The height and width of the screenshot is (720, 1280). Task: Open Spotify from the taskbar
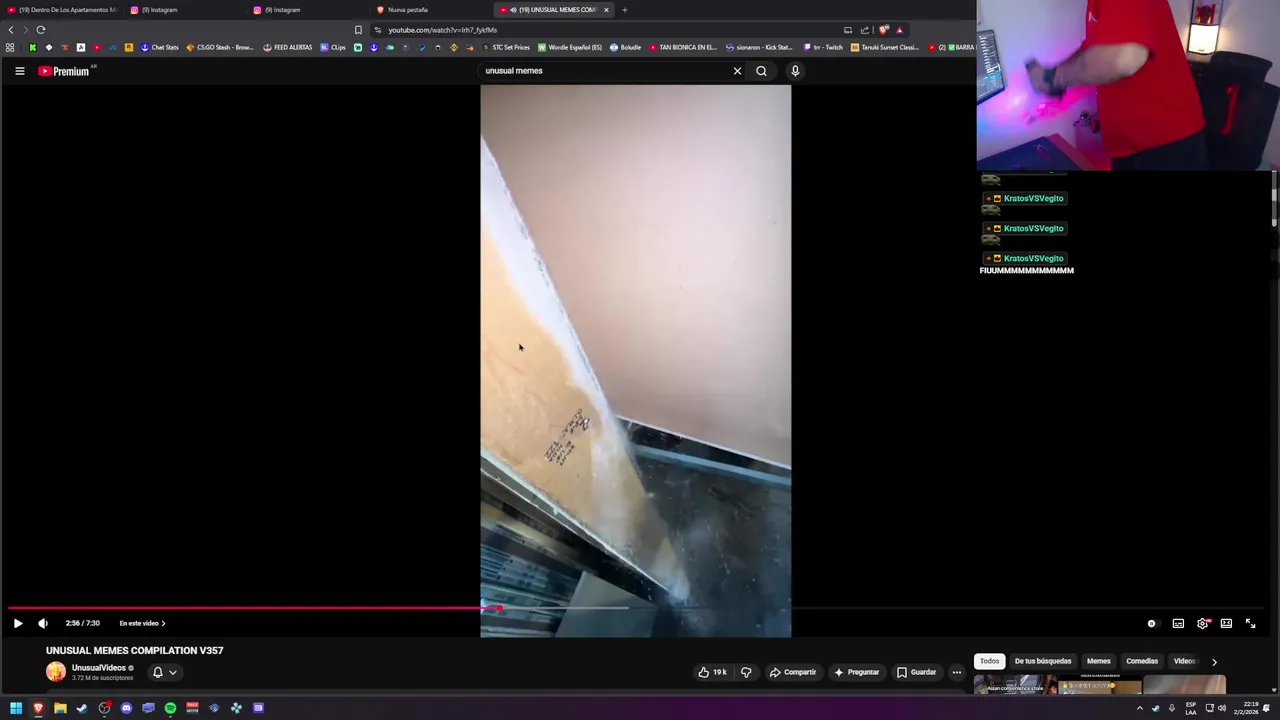tap(170, 708)
